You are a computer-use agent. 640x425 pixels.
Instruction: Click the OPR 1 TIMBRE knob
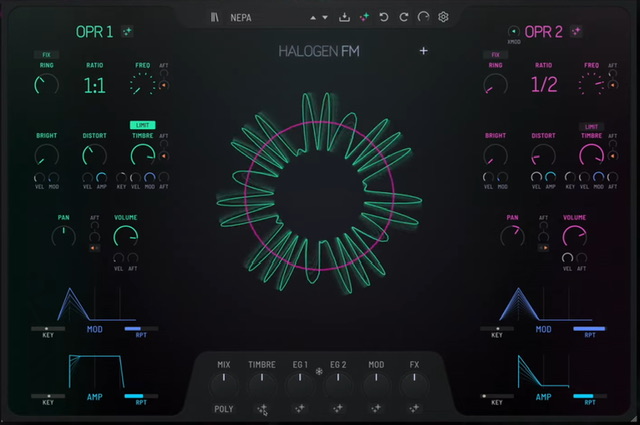click(x=142, y=156)
